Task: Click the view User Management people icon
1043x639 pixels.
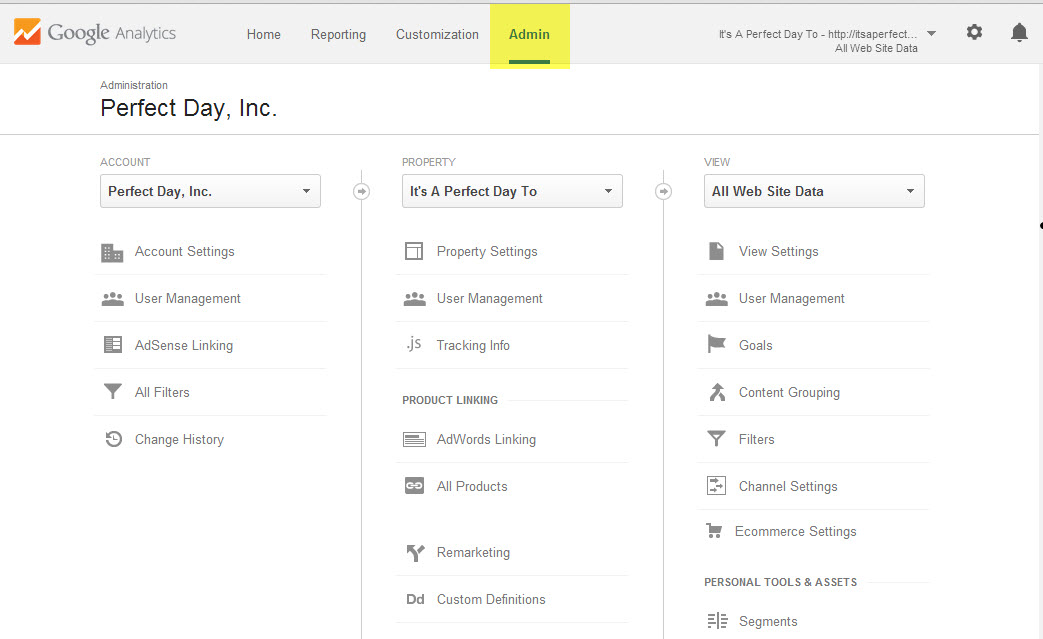Action: pos(716,299)
